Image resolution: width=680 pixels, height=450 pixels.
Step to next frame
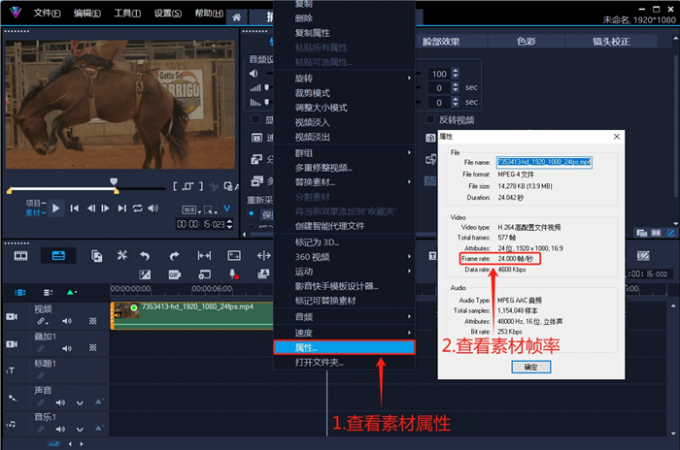105,209
